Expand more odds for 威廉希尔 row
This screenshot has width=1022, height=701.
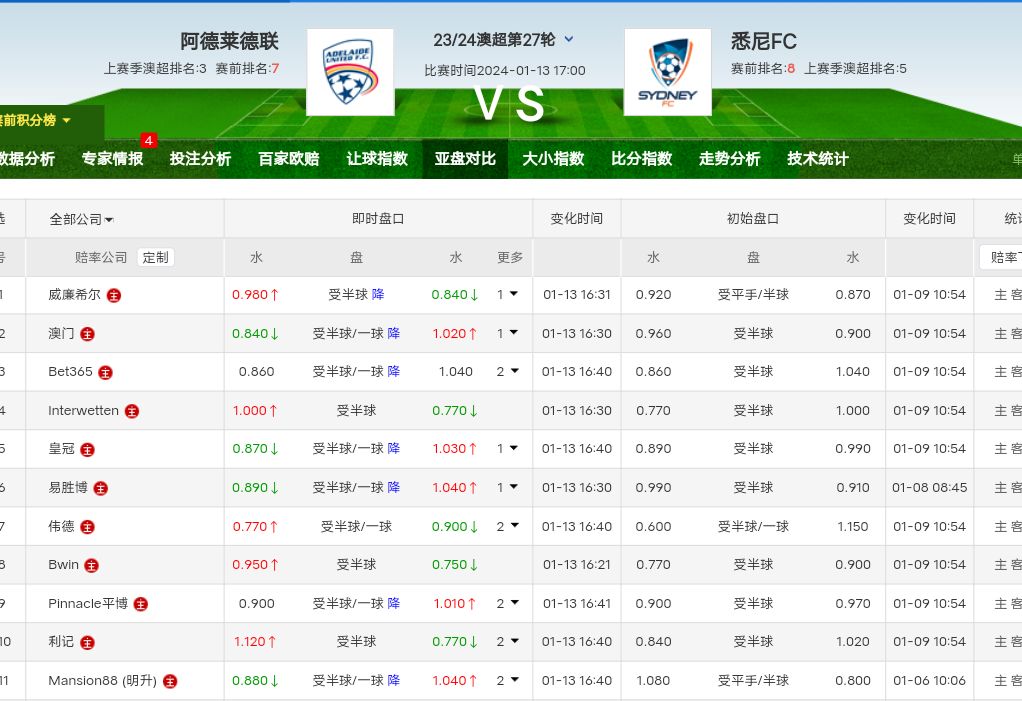509,295
